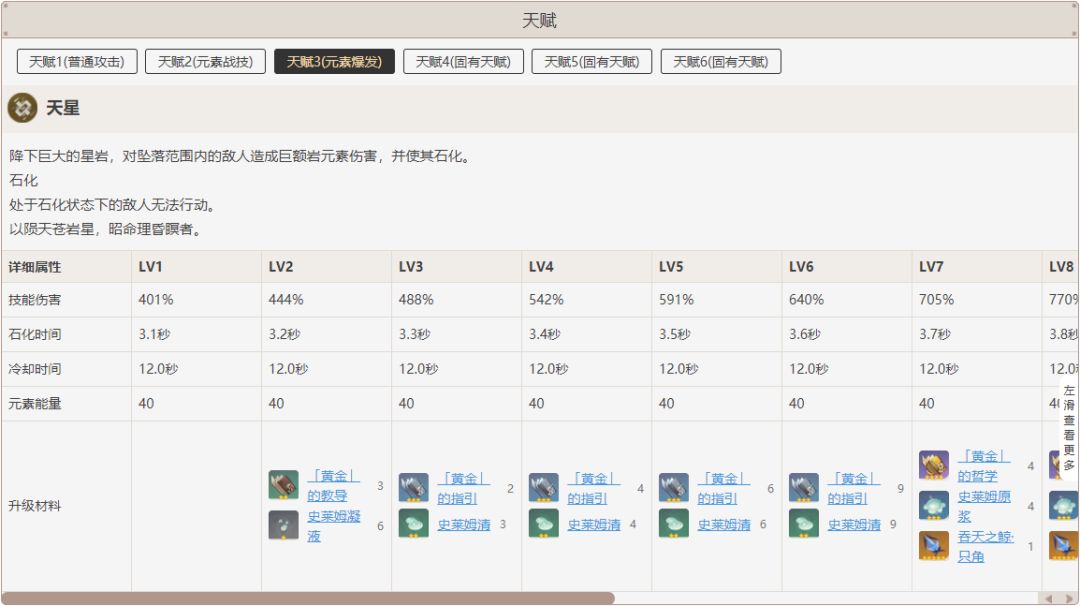
Task: Click the LV4 「黄金」的指引 book icon
Action: 543,488
